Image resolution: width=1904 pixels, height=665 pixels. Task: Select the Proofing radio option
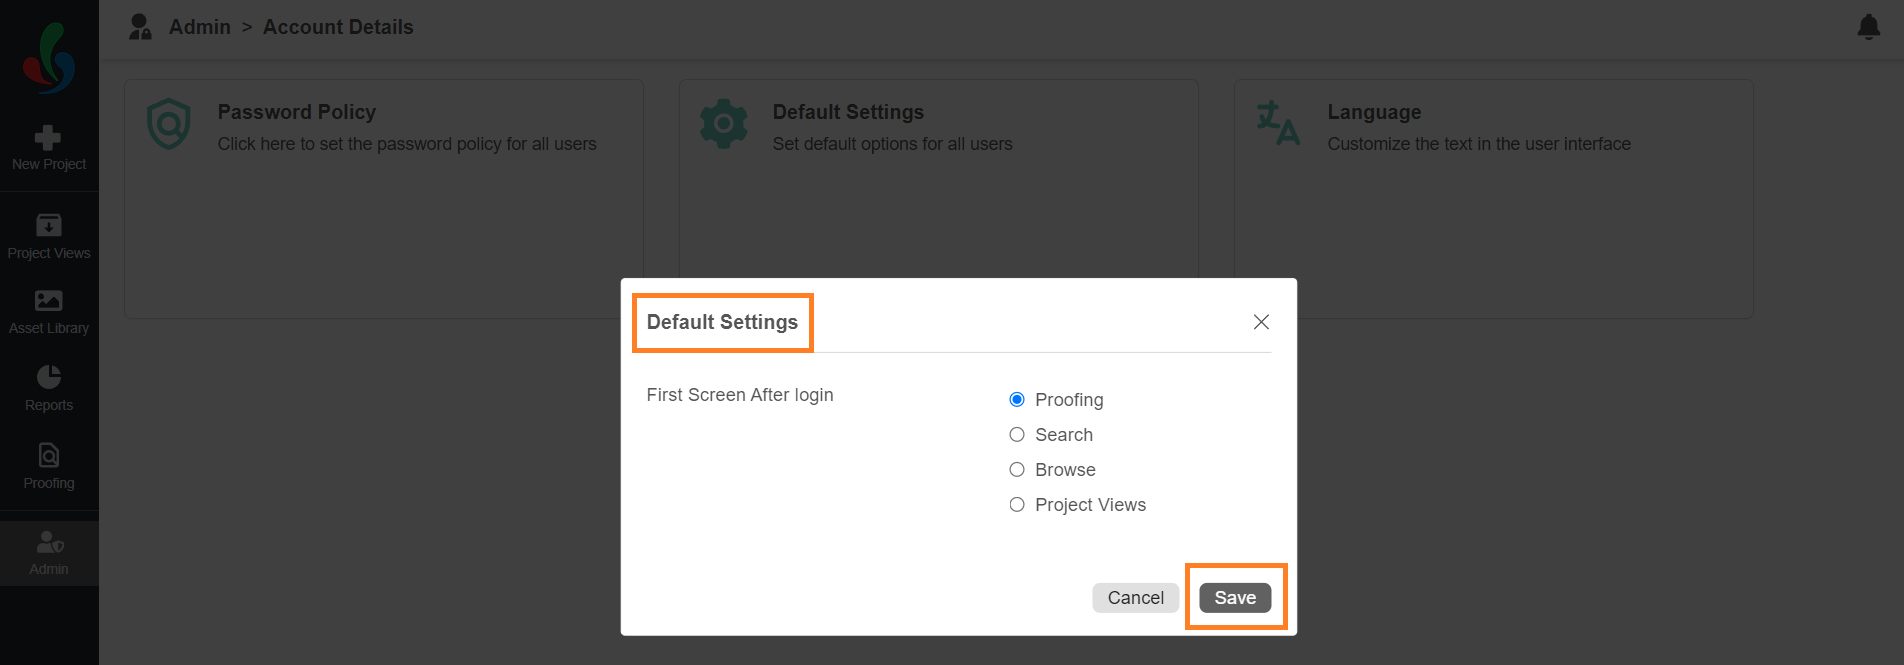(1017, 400)
